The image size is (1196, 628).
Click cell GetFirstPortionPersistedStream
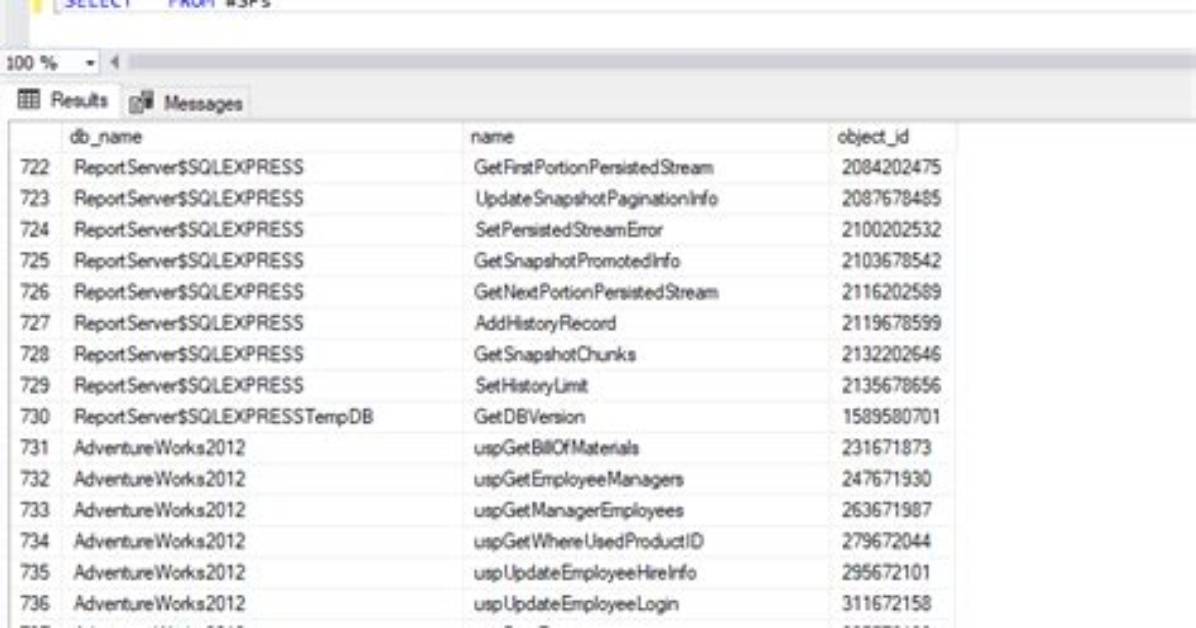tap(646, 167)
